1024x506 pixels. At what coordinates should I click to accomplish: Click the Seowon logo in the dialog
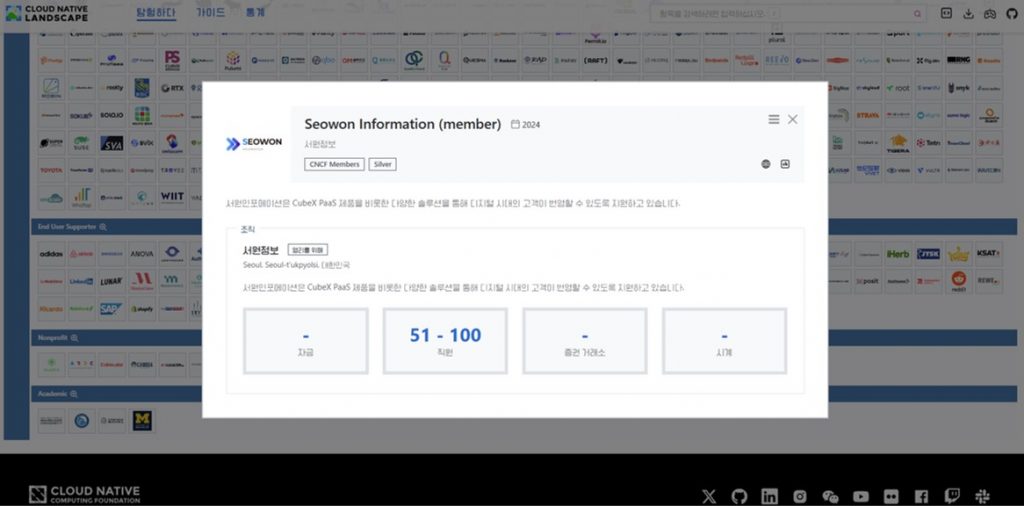click(x=254, y=144)
